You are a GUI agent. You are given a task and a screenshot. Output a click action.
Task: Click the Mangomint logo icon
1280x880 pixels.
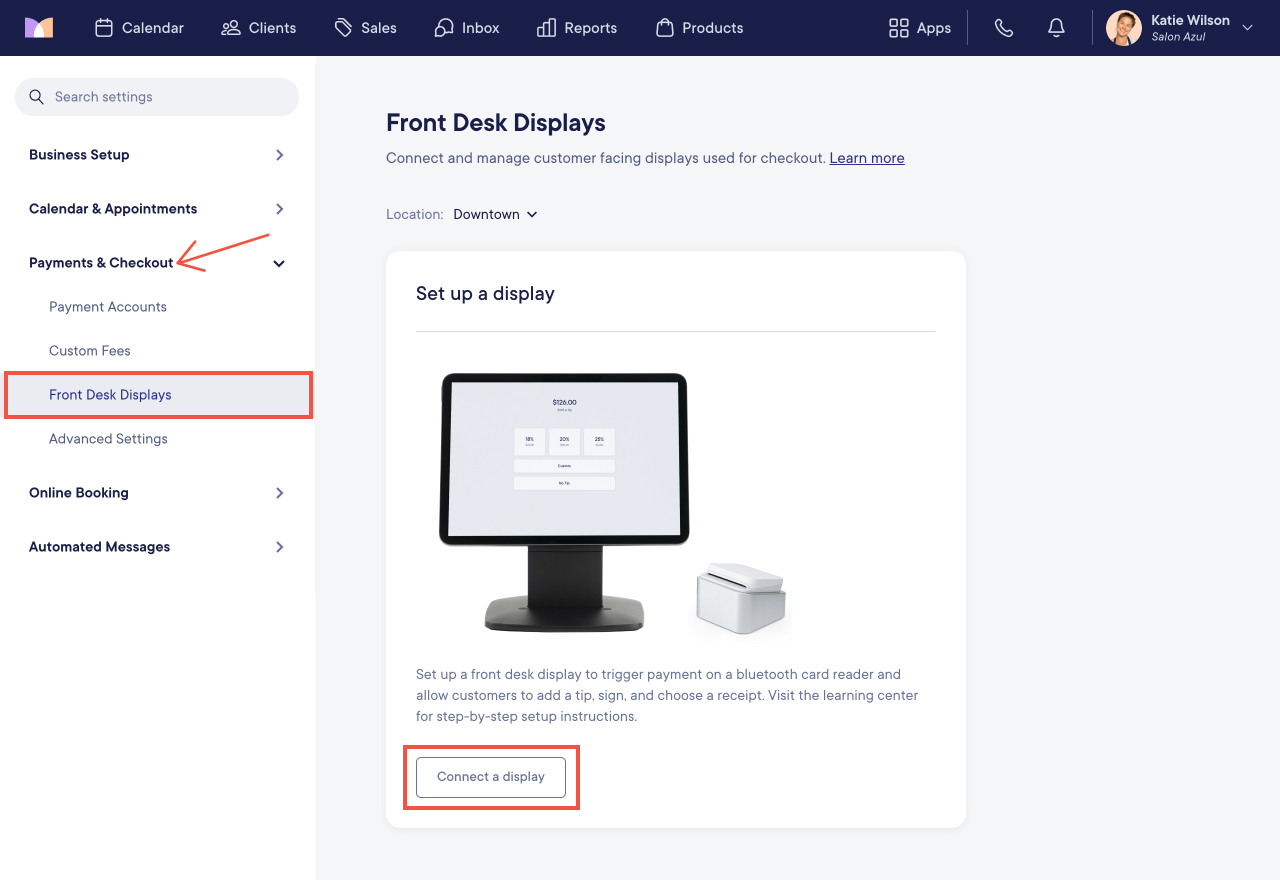pos(39,28)
